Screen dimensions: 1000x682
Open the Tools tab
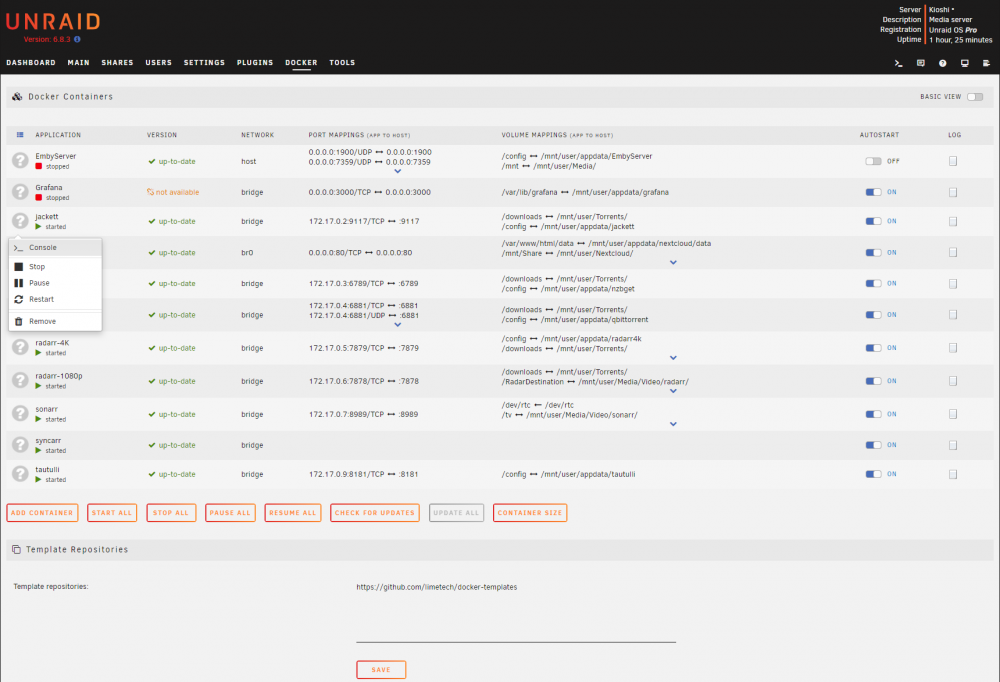(342, 63)
